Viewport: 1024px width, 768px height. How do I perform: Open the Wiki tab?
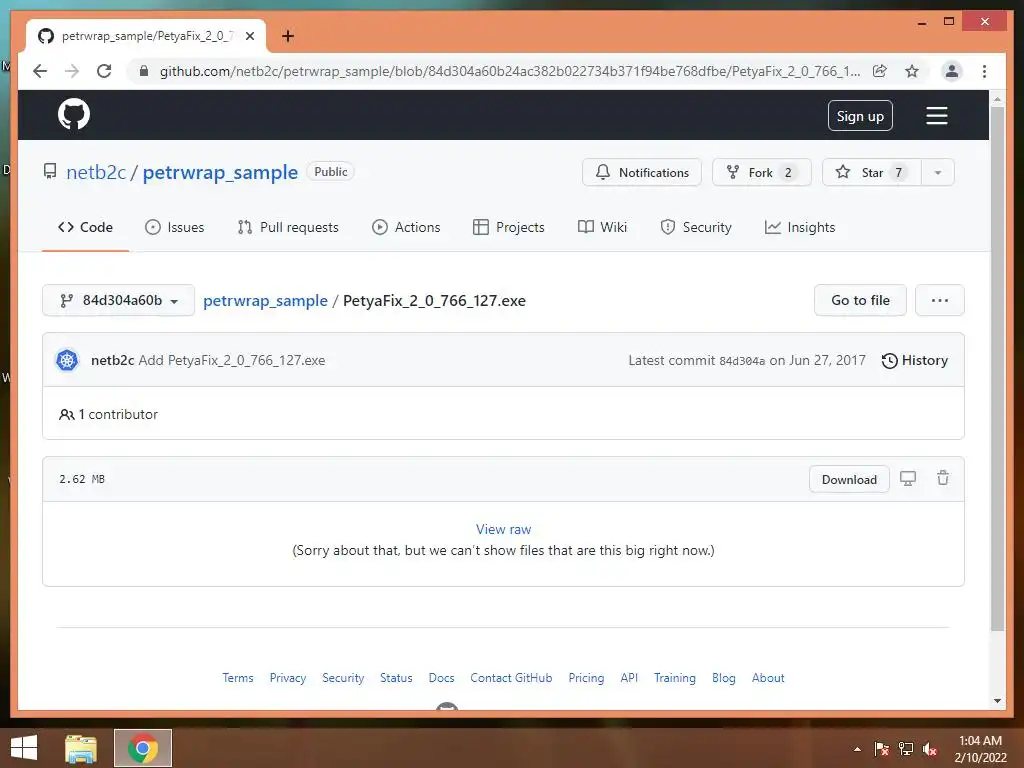602,227
